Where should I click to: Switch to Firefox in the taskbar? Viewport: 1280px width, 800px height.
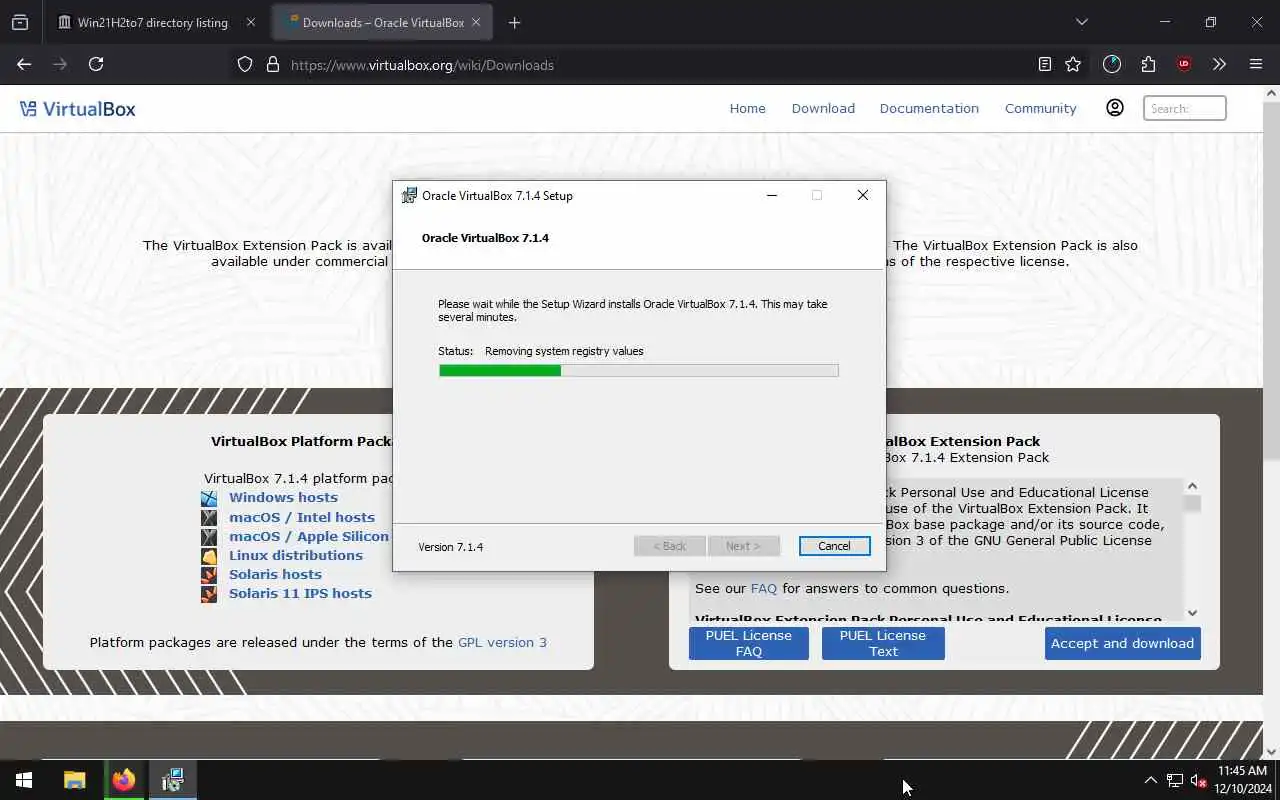[x=123, y=780]
